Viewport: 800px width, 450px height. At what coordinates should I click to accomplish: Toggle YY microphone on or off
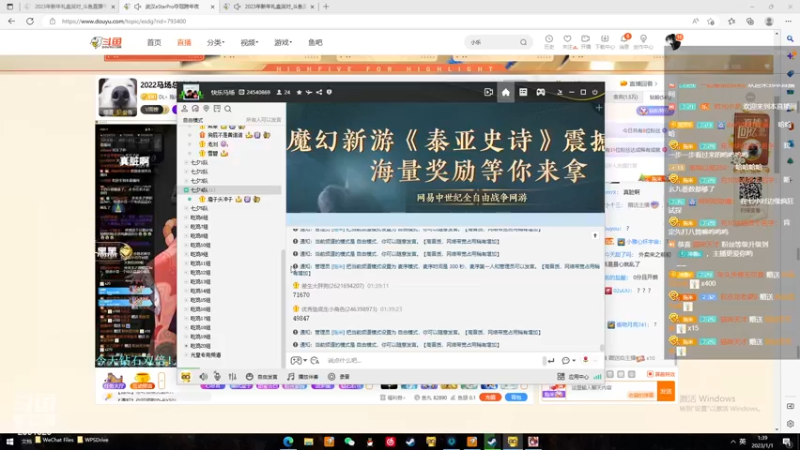point(217,377)
